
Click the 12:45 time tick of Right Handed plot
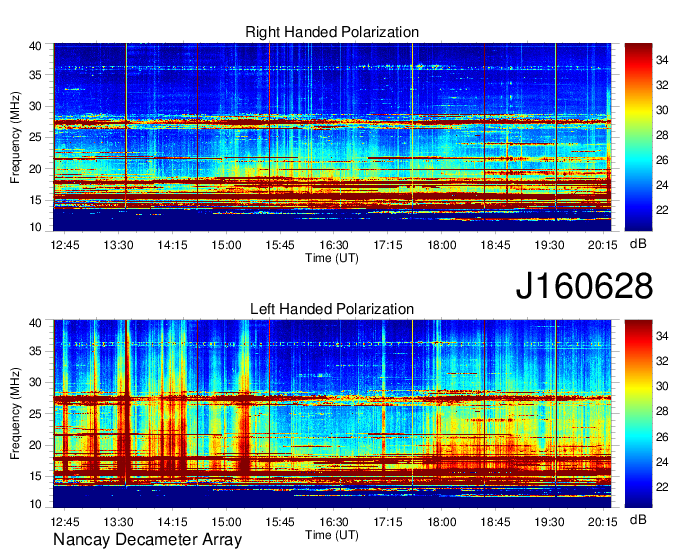(x=65, y=245)
